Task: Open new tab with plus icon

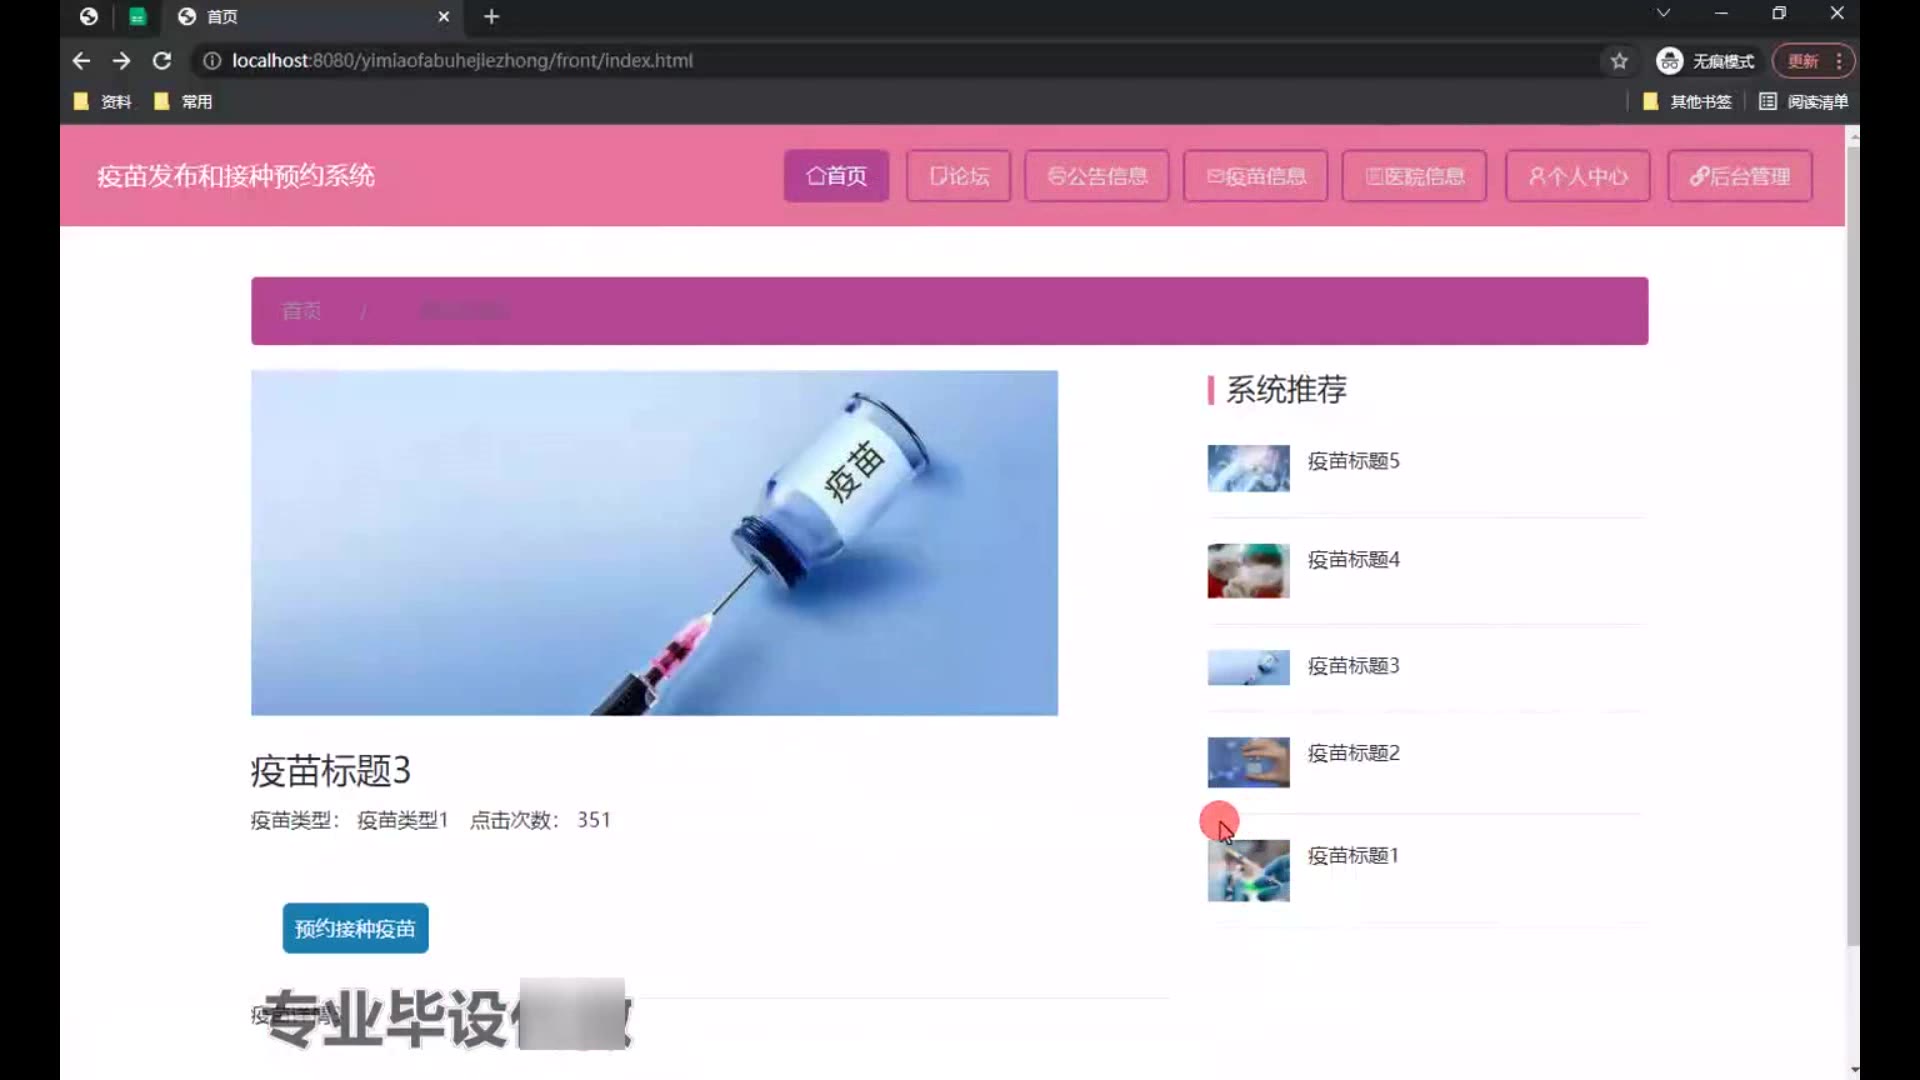Action: click(491, 16)
